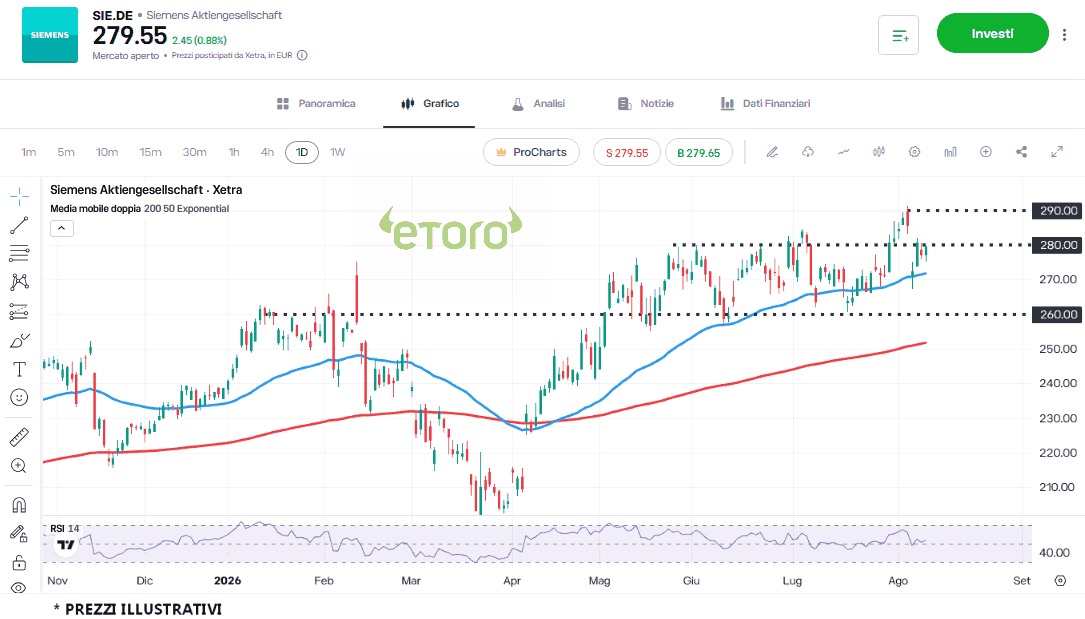Lock all drawing tools
The width and height of the screenshot is (1085, 619).
pyautogui.click(x=19, y=562)
